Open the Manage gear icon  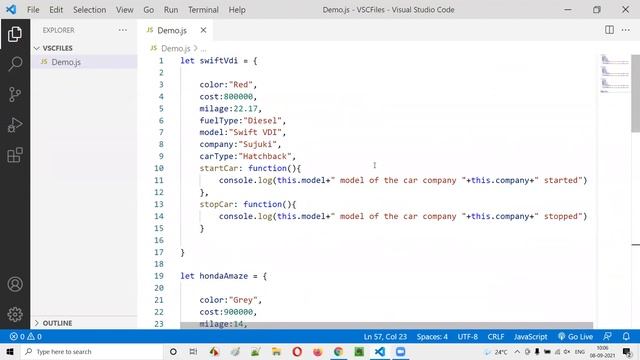coord(15,314)
